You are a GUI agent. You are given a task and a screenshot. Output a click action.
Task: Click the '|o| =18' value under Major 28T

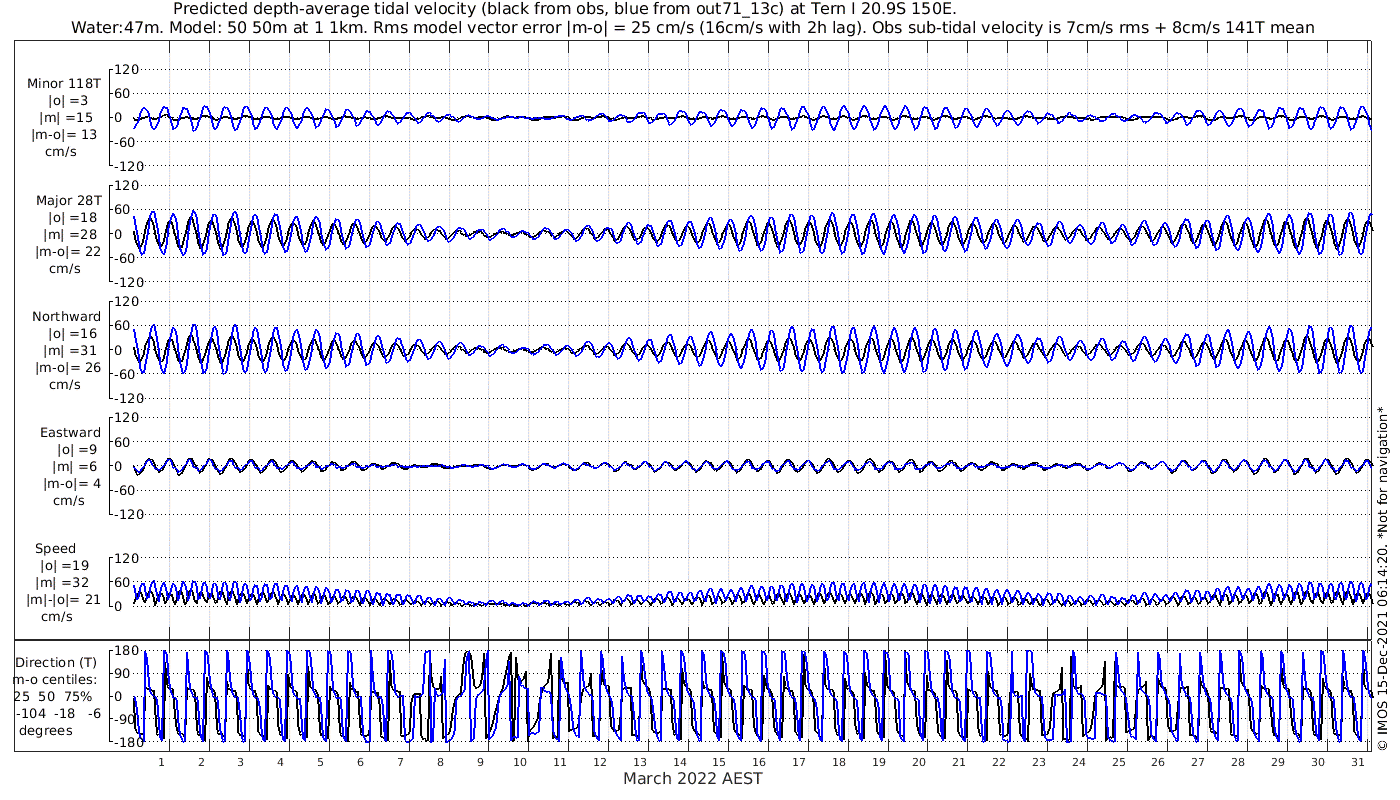pyautogui.click(x=73, y=217)
